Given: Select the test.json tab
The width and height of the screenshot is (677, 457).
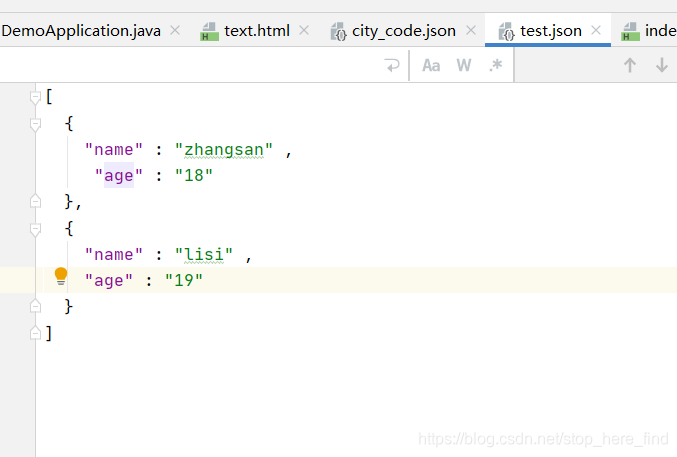Looking at the screenshot, I should [550, 31].
